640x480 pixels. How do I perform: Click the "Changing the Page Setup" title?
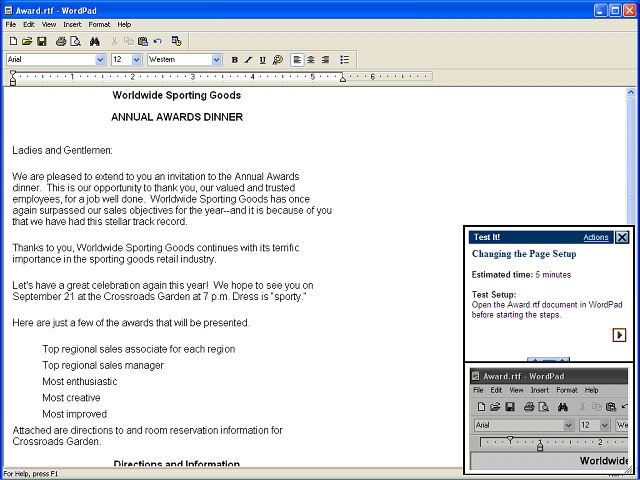pyautogui.click(x=524, y=254)
